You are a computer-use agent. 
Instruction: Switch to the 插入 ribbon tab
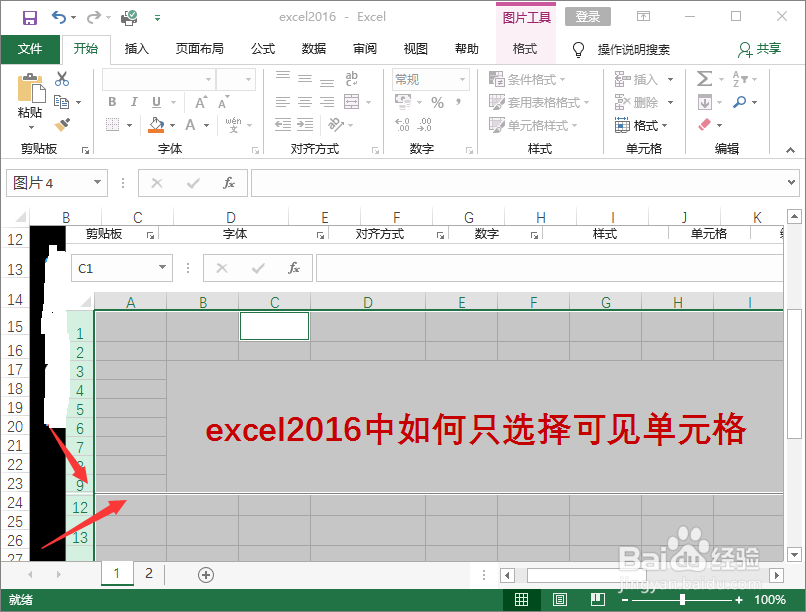(137, 49)
